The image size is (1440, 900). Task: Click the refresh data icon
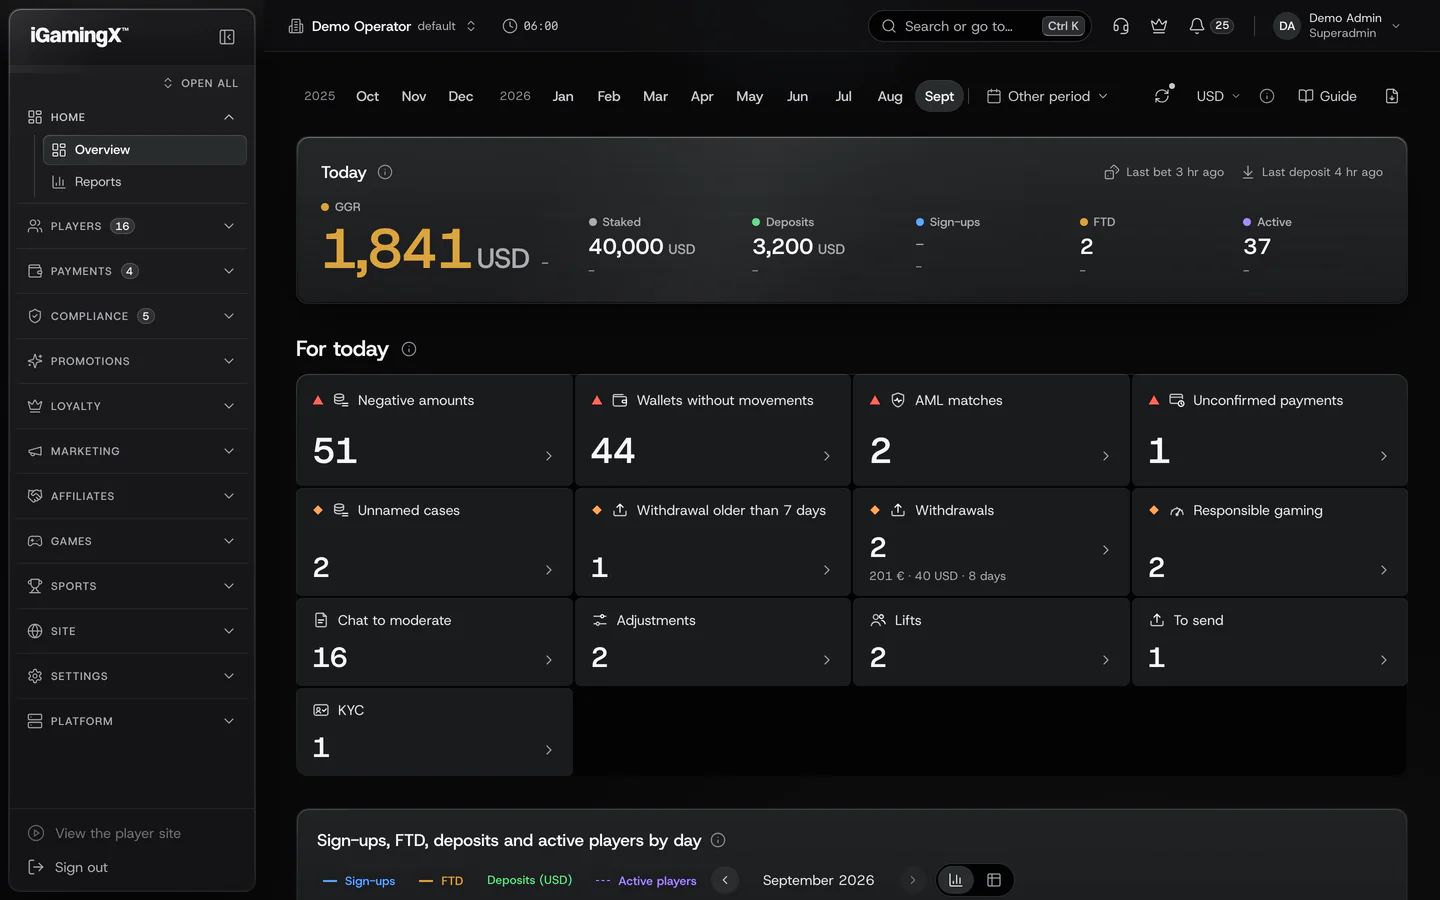[x=1162, y=96]
